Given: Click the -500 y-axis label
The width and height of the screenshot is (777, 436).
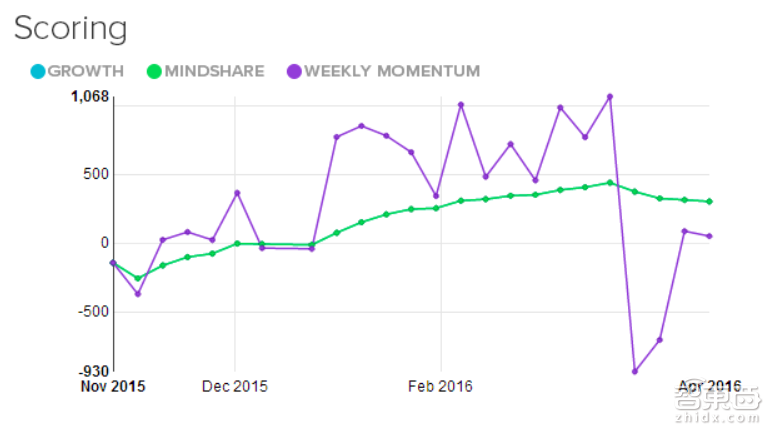Looking at the screenshot, I should 90,312.
